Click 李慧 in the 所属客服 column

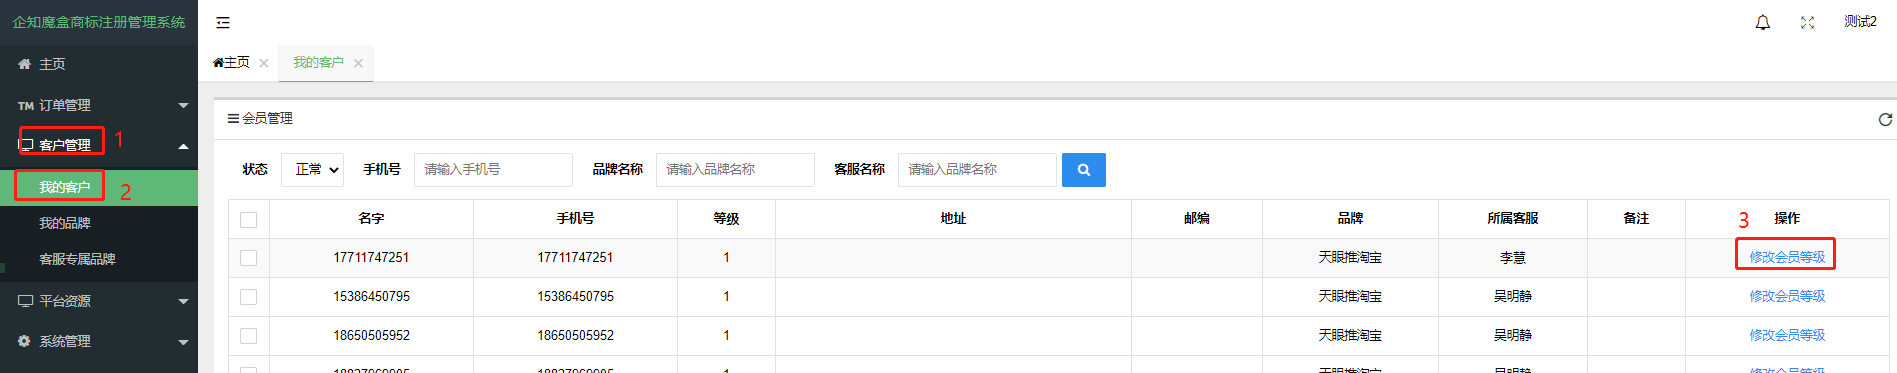tap(1512, 258)
